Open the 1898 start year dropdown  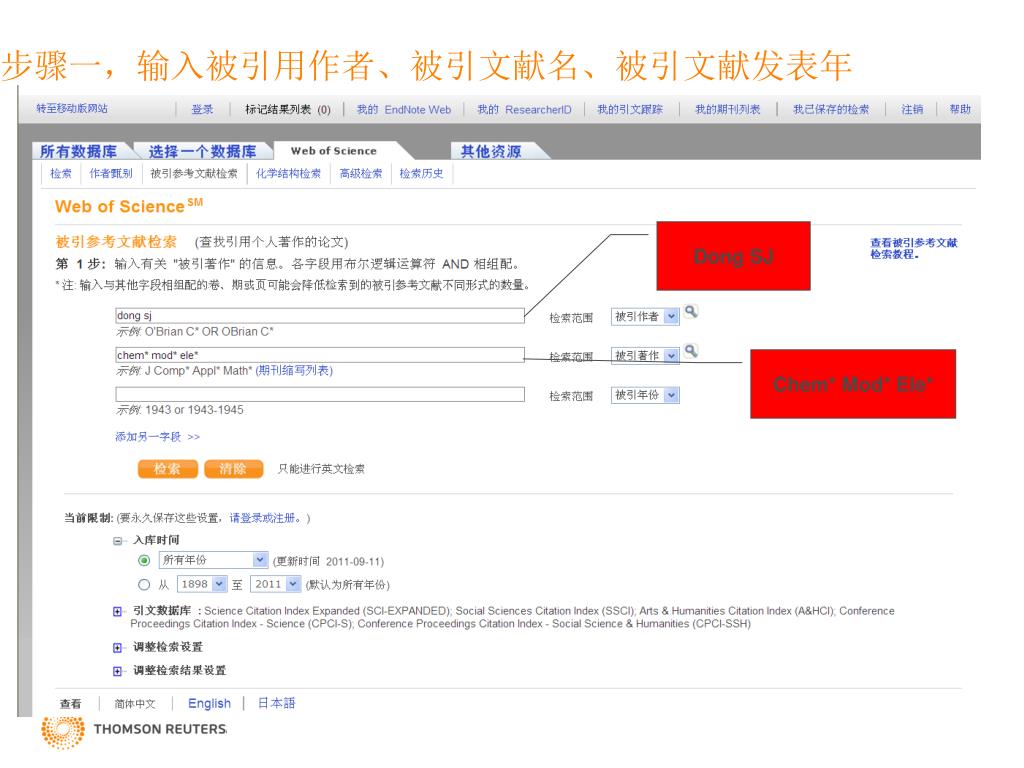(x=202, y=584)
